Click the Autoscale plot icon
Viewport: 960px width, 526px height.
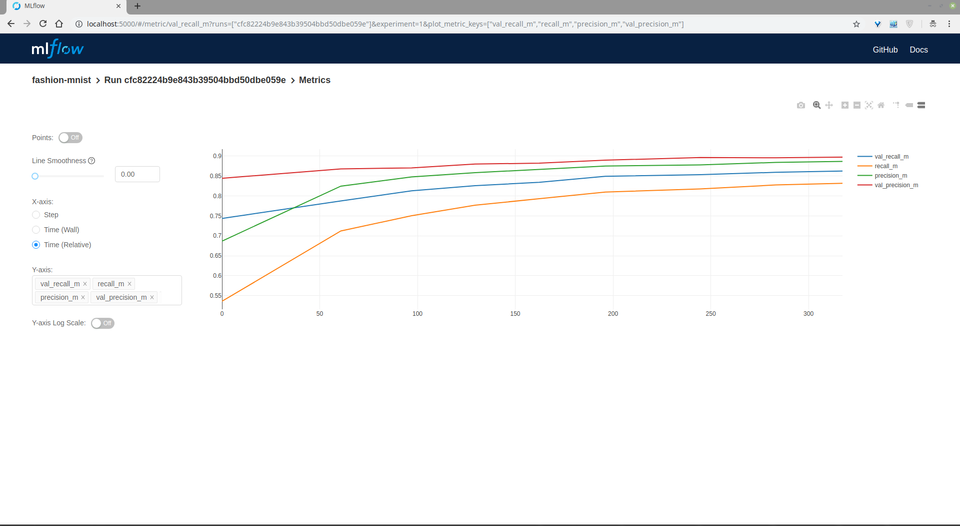869,105
